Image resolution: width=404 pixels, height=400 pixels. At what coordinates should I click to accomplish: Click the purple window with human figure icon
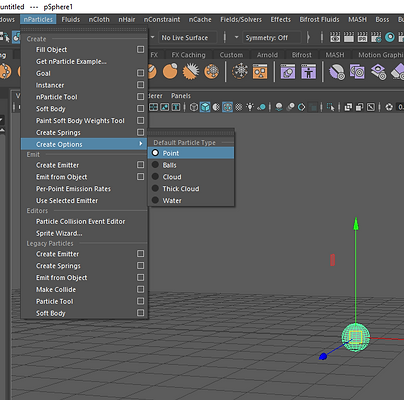pyautogui.click(x=308, y=71)
